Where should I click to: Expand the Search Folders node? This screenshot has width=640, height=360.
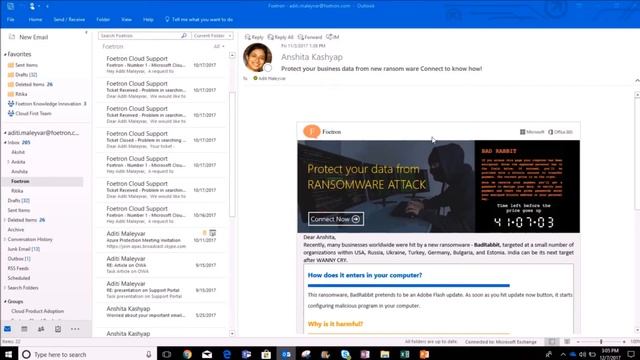click(x=5, y=288)
